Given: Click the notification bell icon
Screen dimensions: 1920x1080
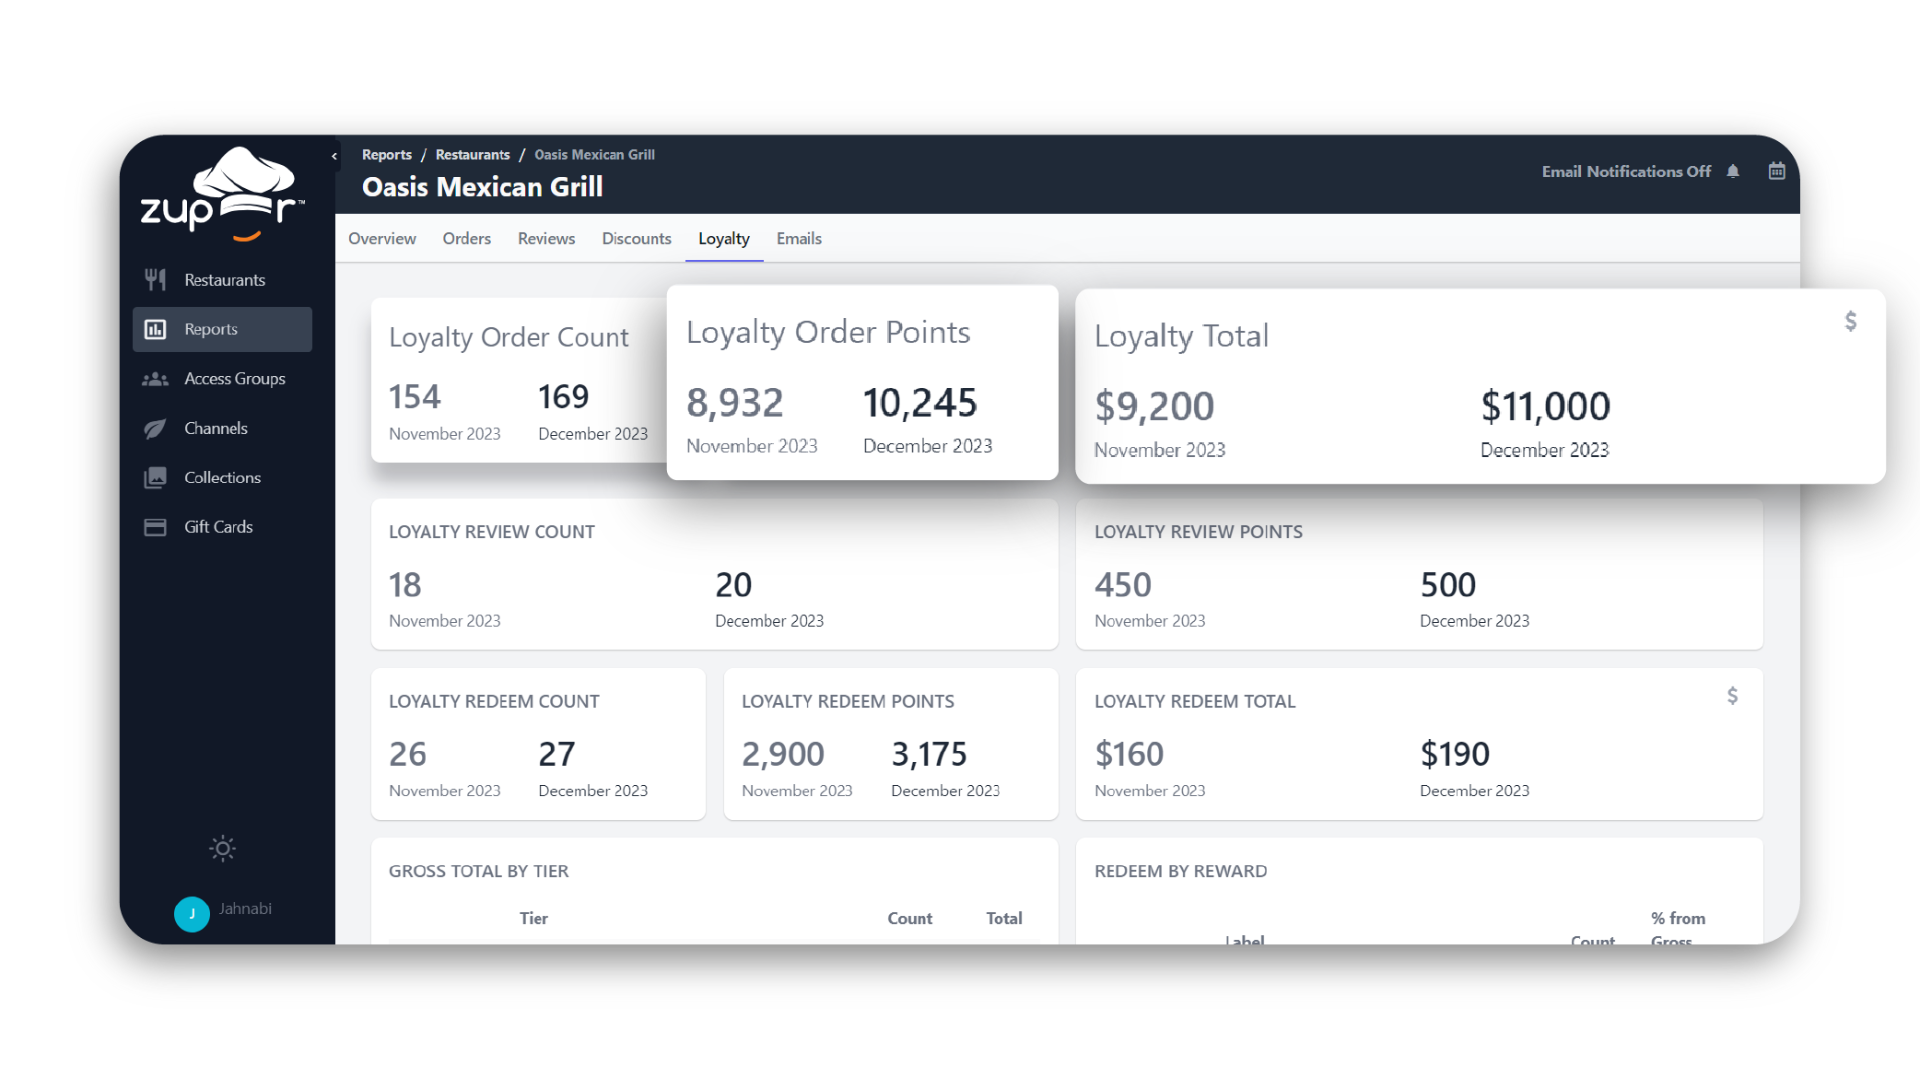Looking at the screenshot, I should coord(1733,171).
